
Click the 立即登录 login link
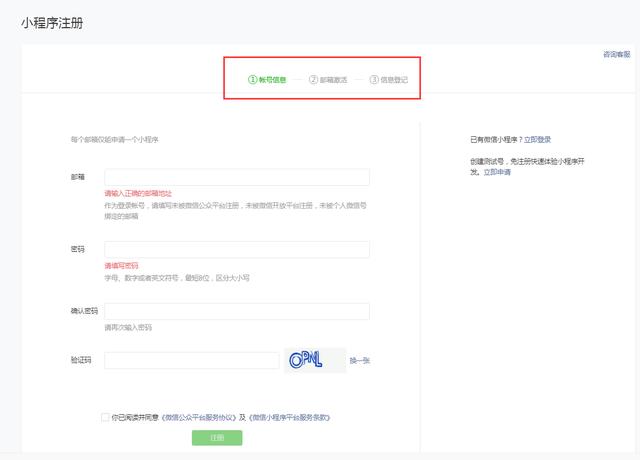537,140
